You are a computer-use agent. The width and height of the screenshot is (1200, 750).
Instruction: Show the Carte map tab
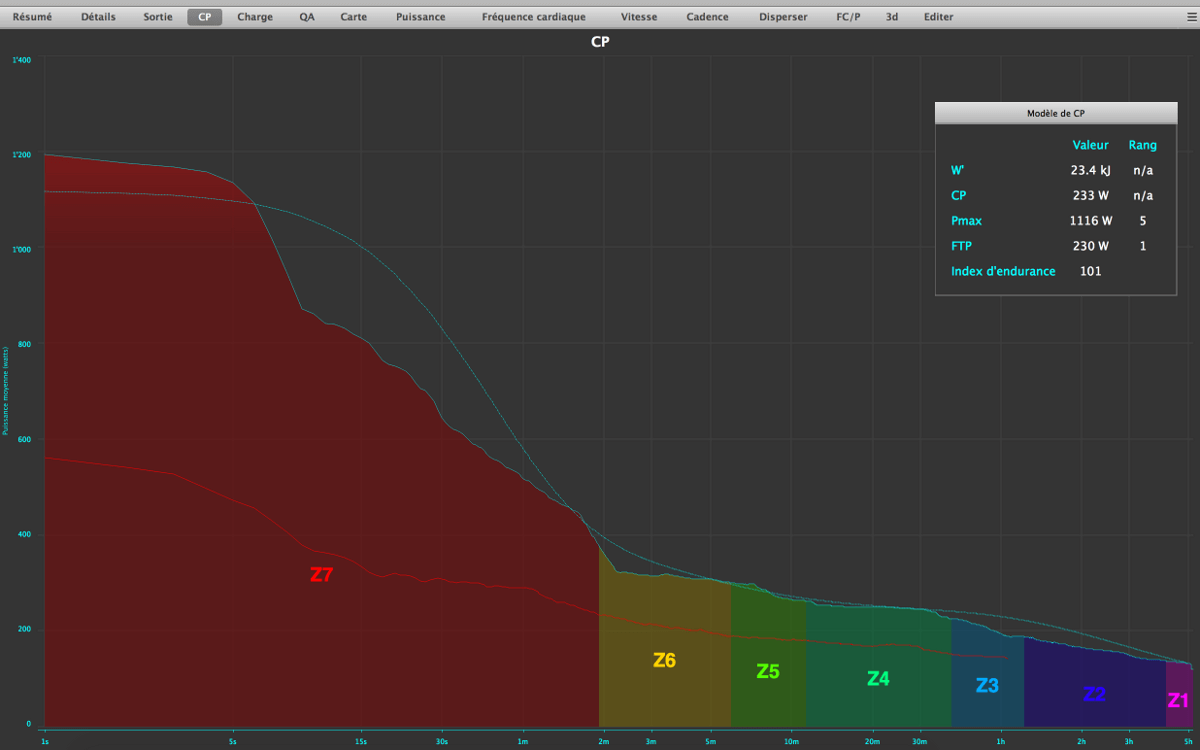coord(353,17)
